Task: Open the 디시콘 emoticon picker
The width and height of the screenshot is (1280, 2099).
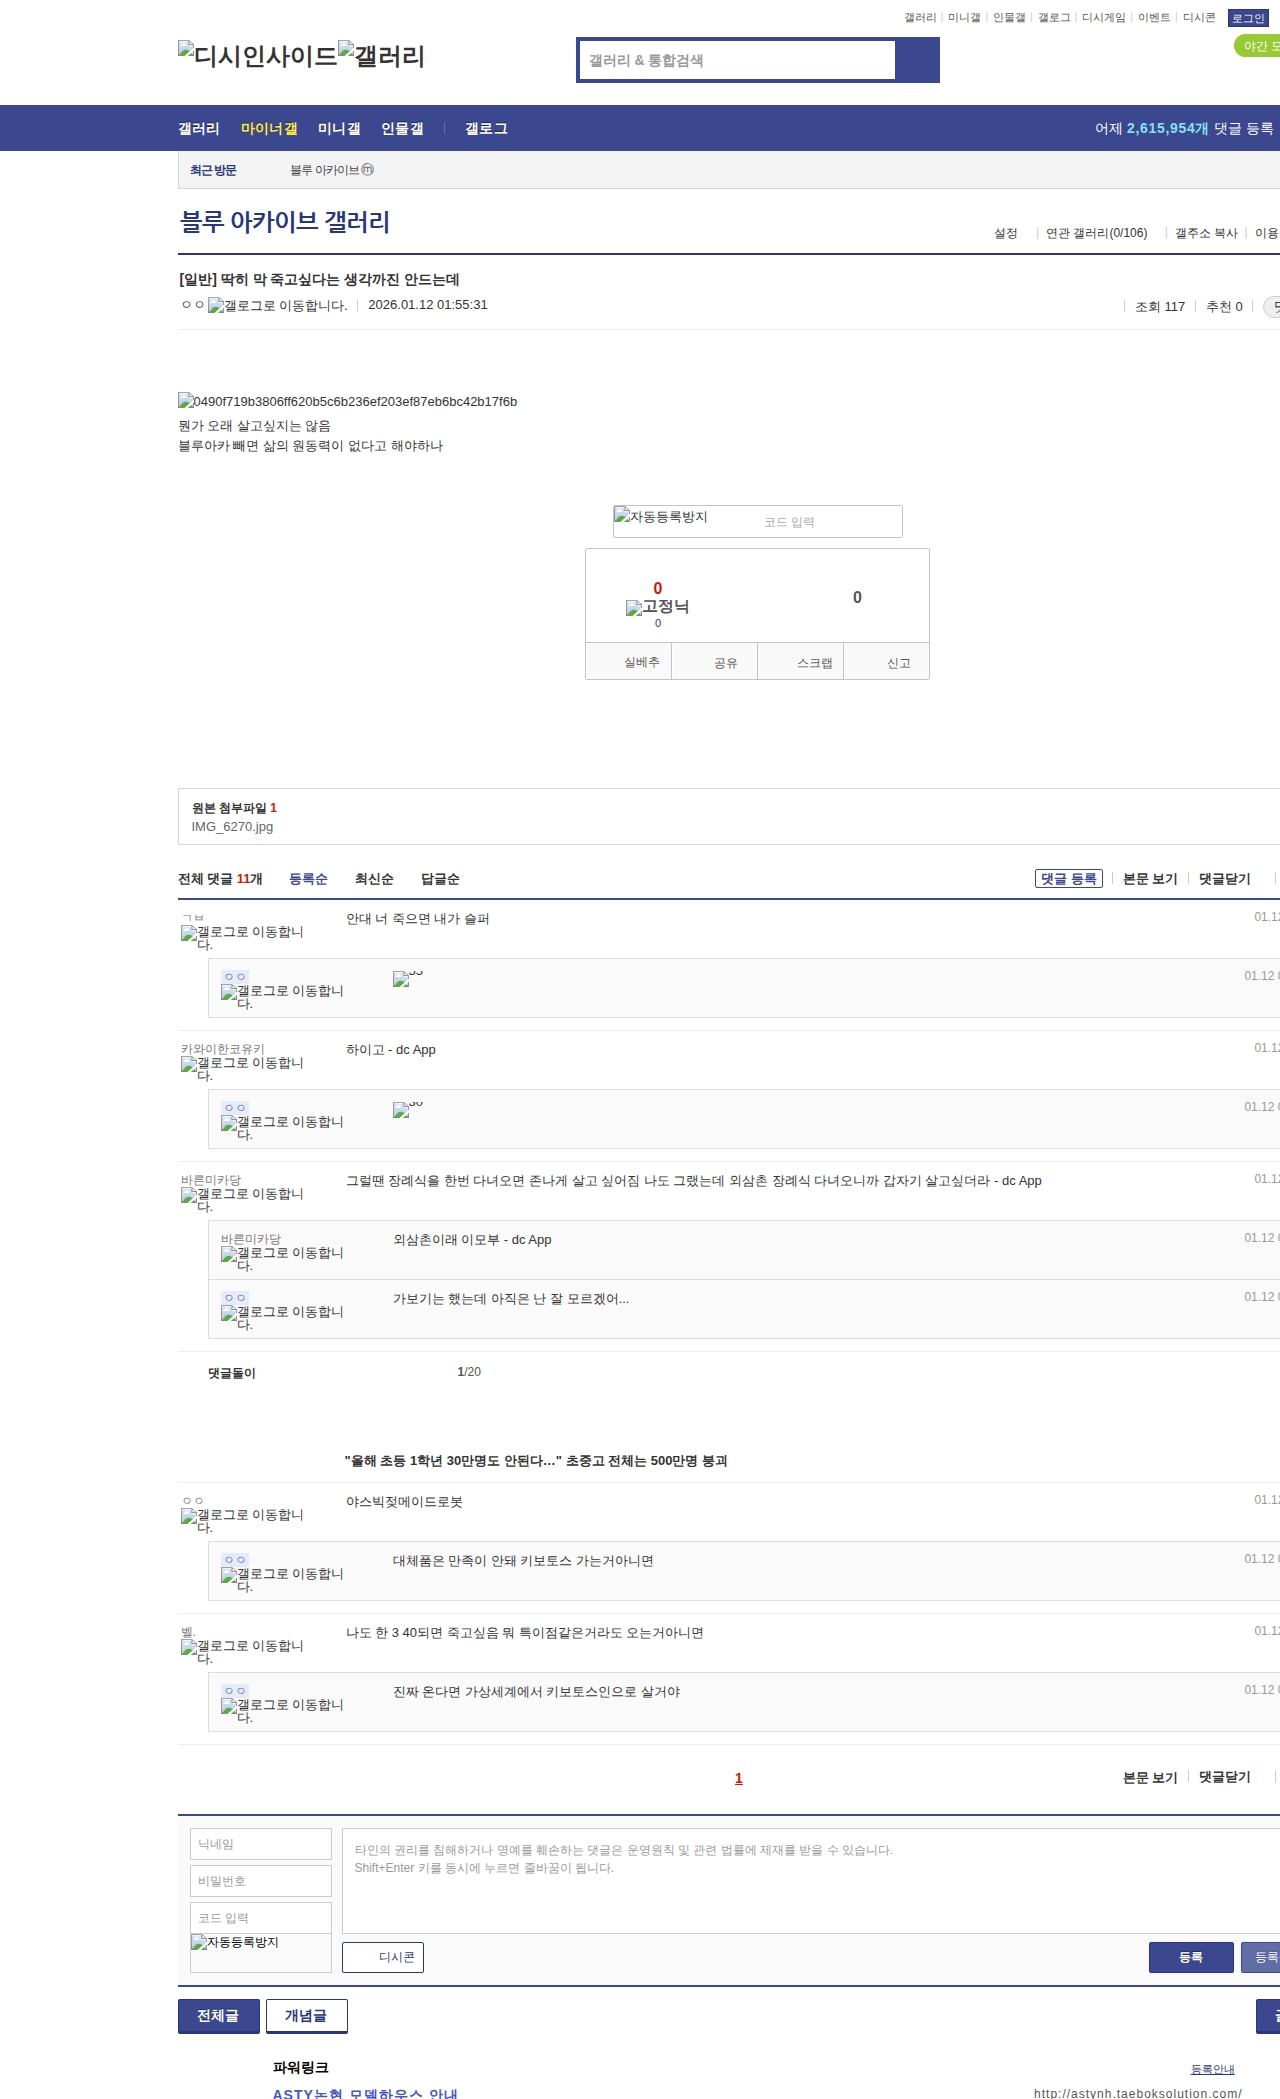Action: [x=383, y=1957]
